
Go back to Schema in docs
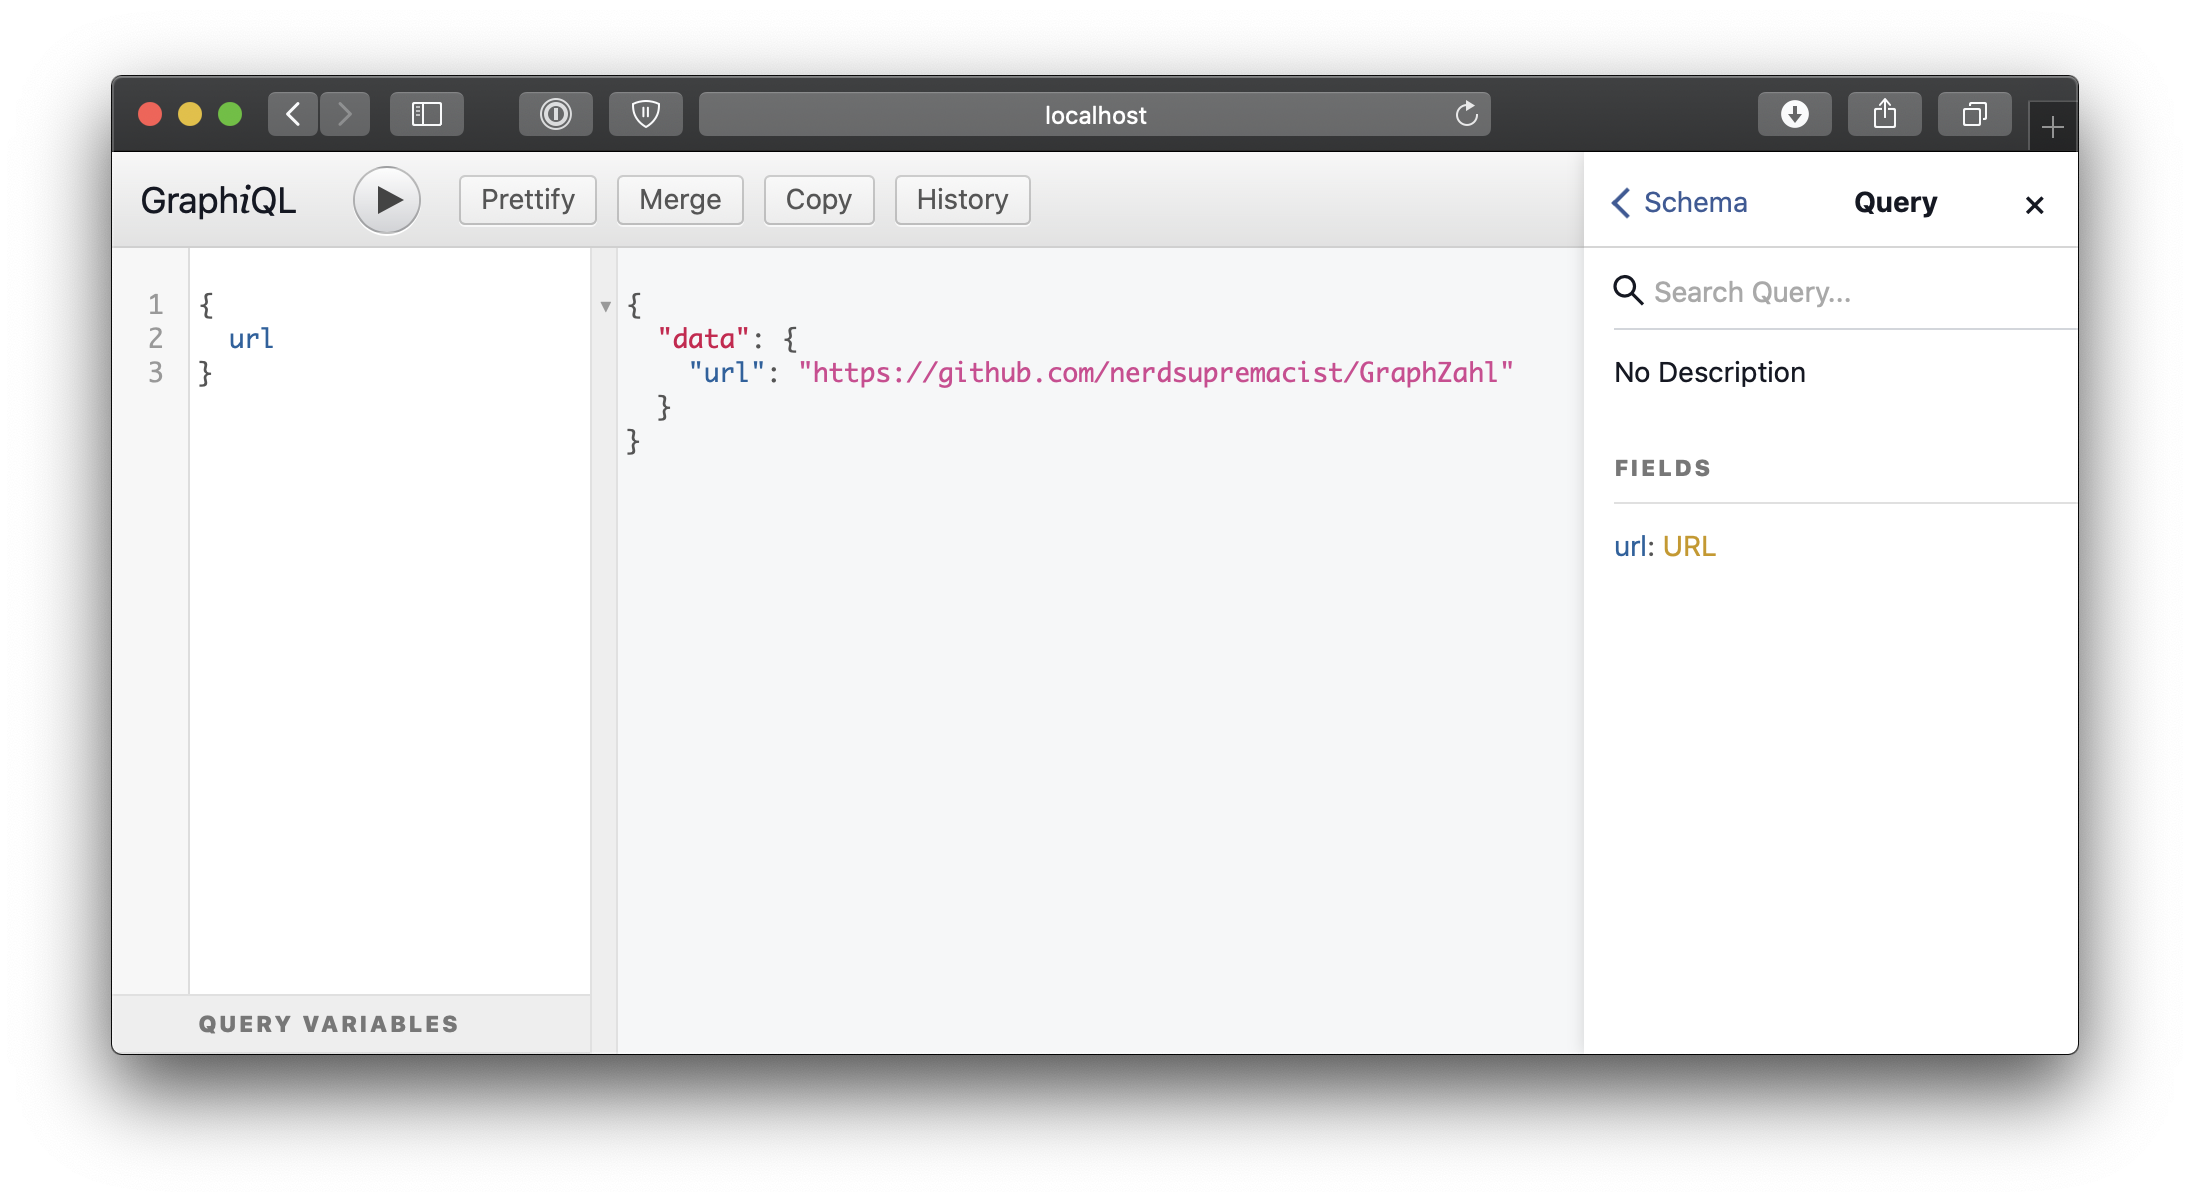tap(1680, 203)
